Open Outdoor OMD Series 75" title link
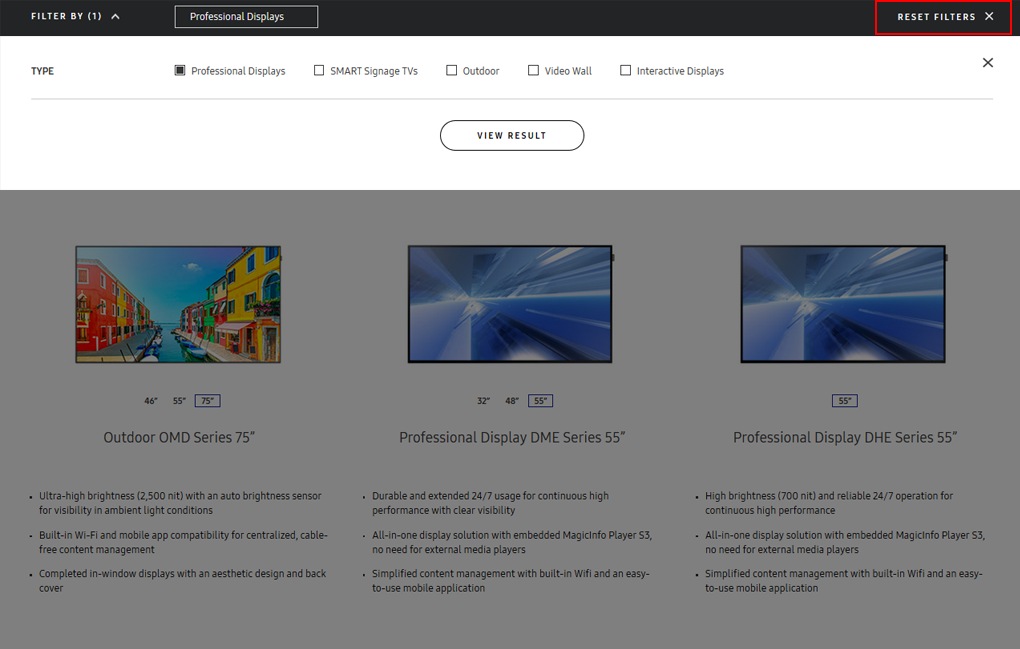 (179, 438)
